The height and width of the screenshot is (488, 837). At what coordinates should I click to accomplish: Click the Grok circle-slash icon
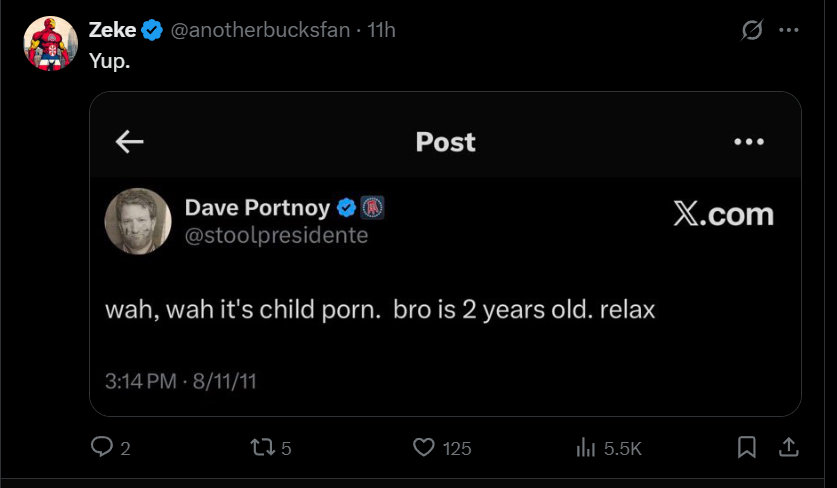click(751, 31)
